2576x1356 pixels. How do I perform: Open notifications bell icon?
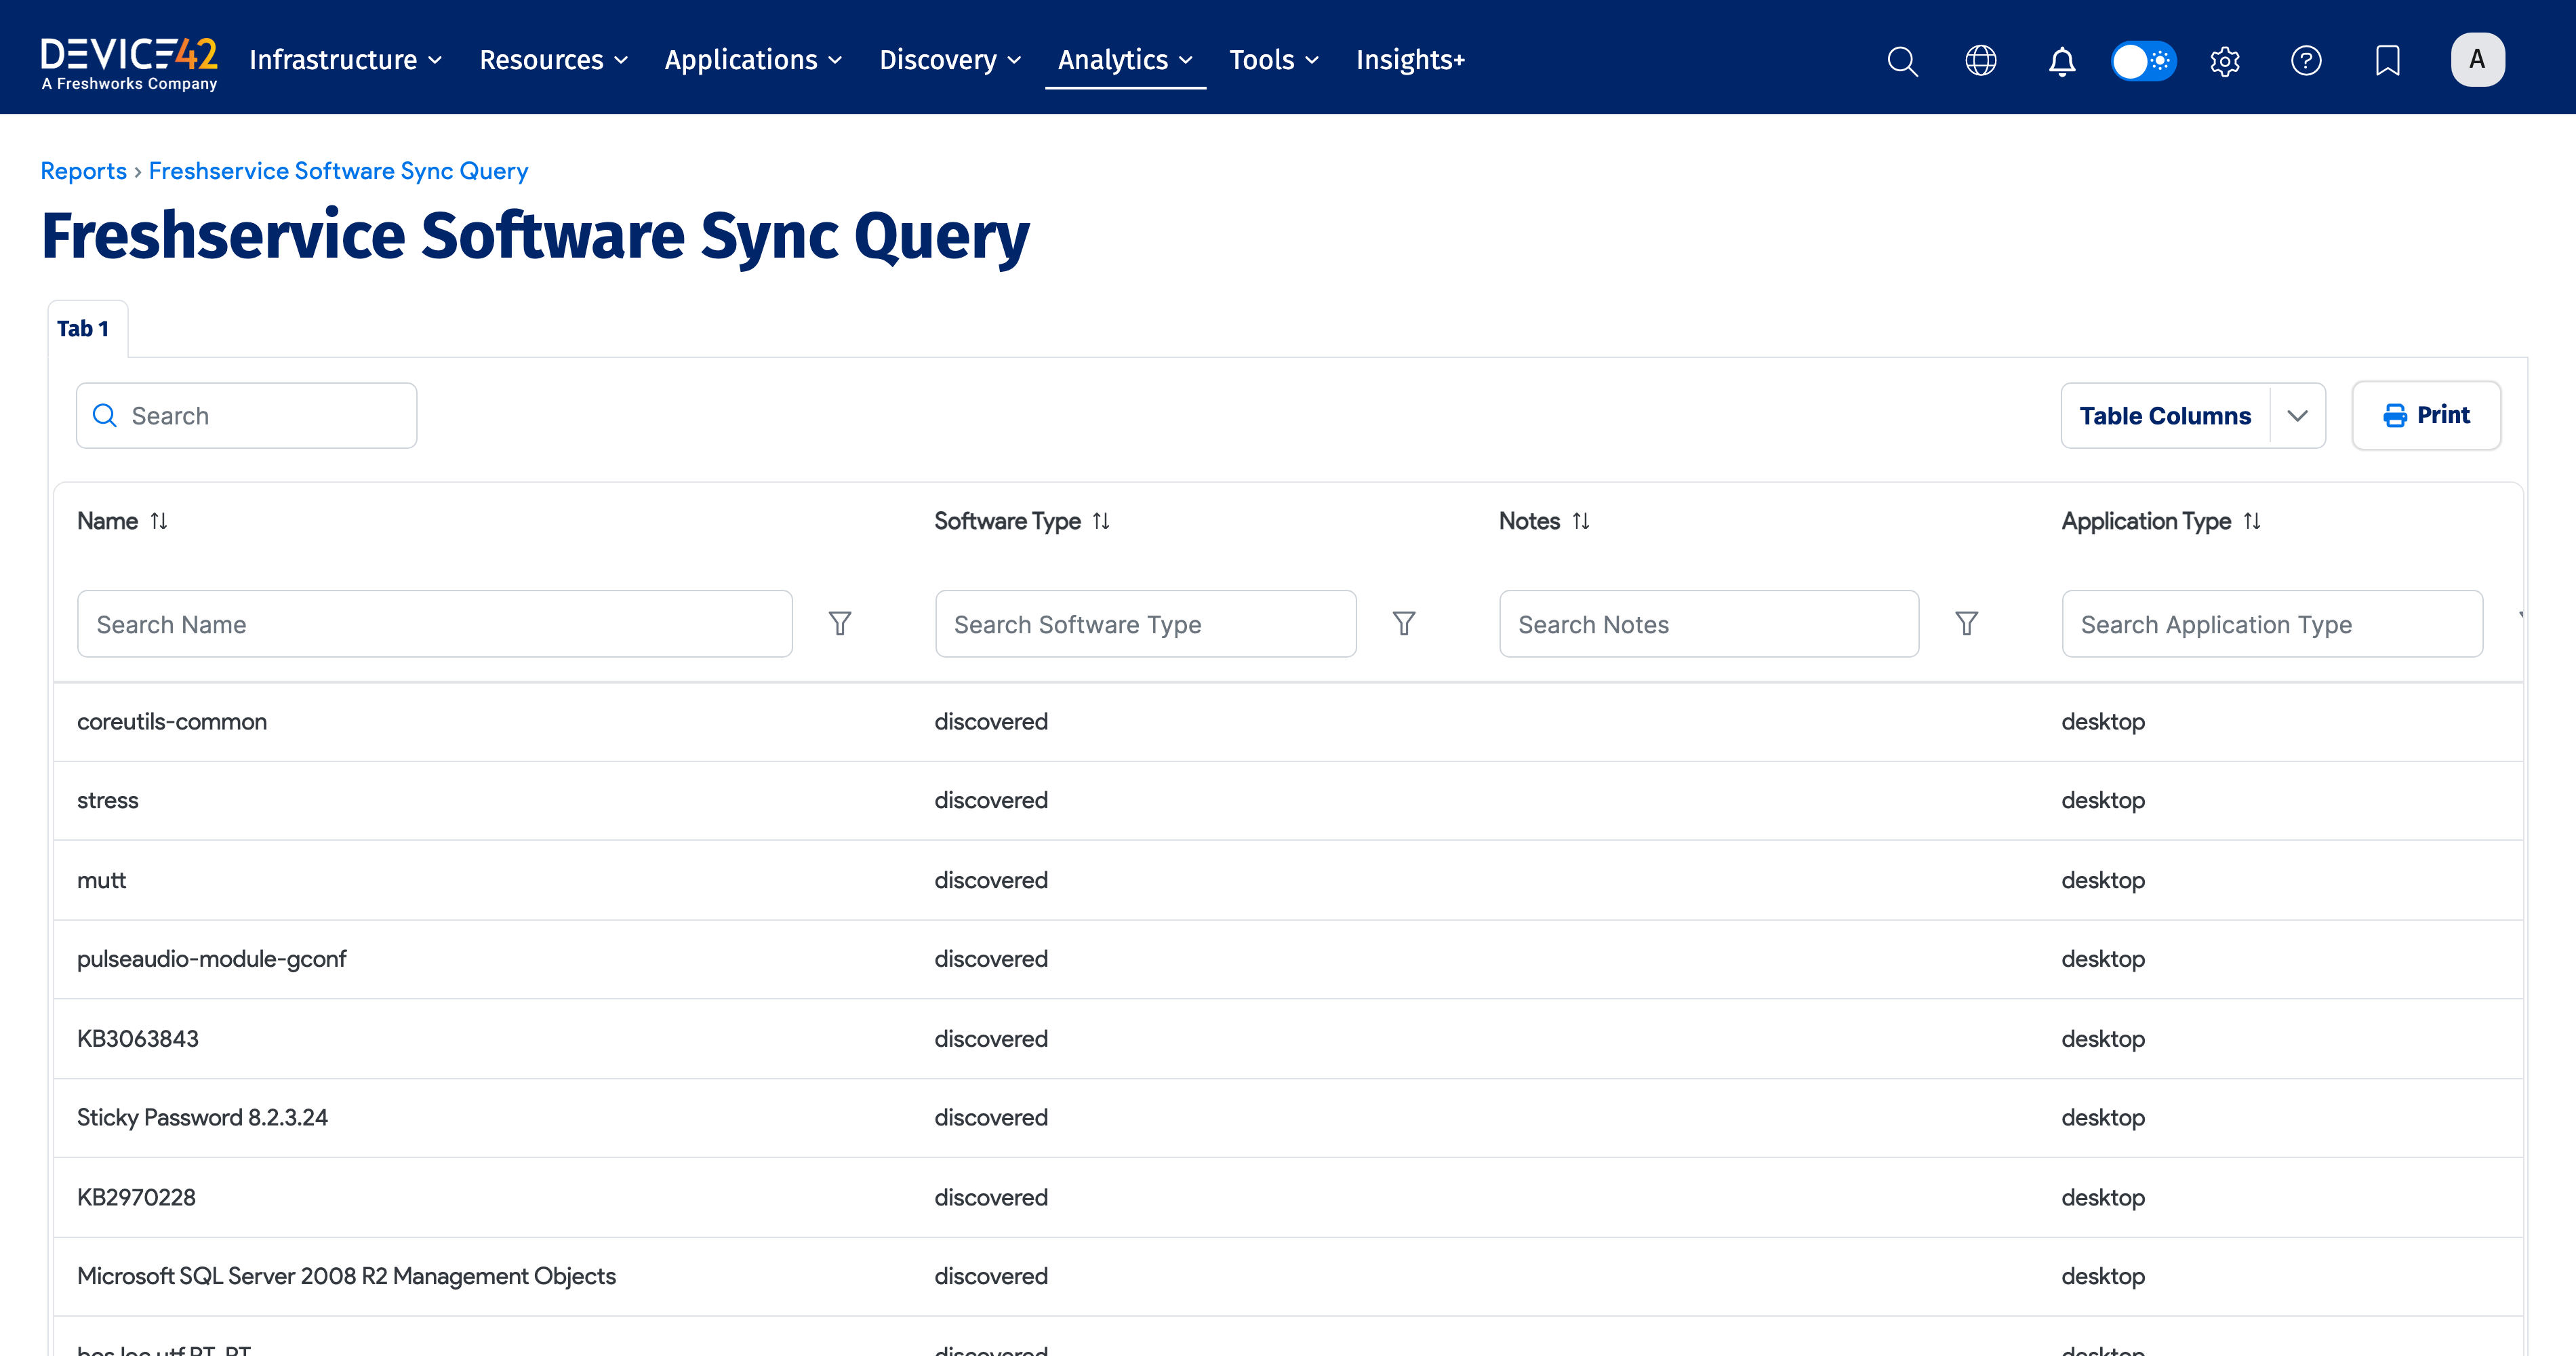tap(2062, 61)
